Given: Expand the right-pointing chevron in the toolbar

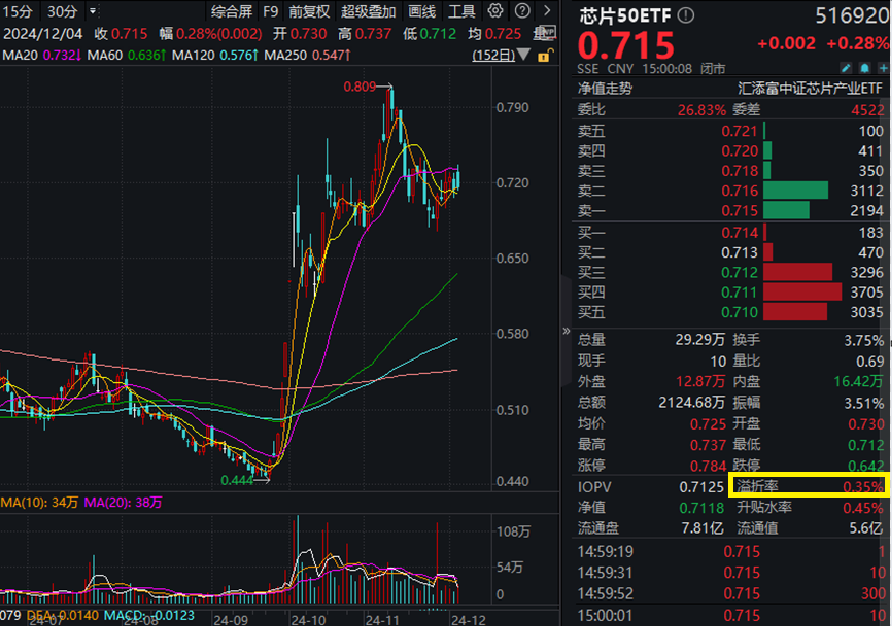Looking at the screenshot, I should pyautogui.click(x=545, y=11).
